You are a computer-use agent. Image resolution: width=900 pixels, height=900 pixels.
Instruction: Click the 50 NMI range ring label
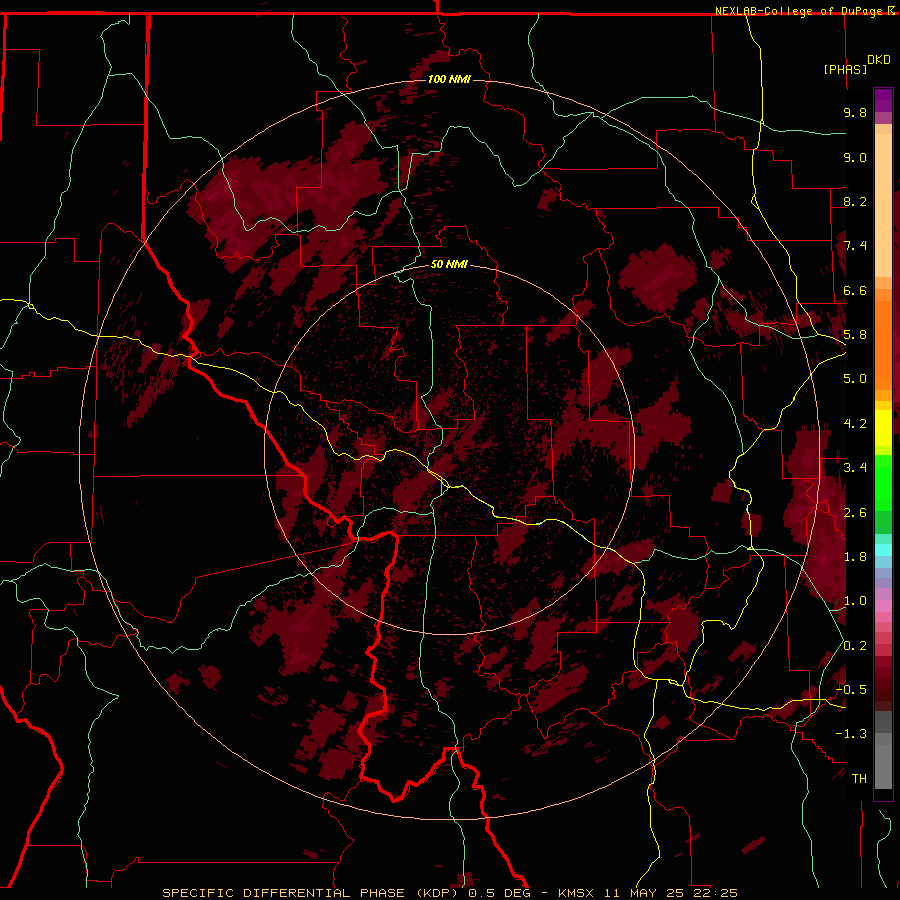coord(449,264)
